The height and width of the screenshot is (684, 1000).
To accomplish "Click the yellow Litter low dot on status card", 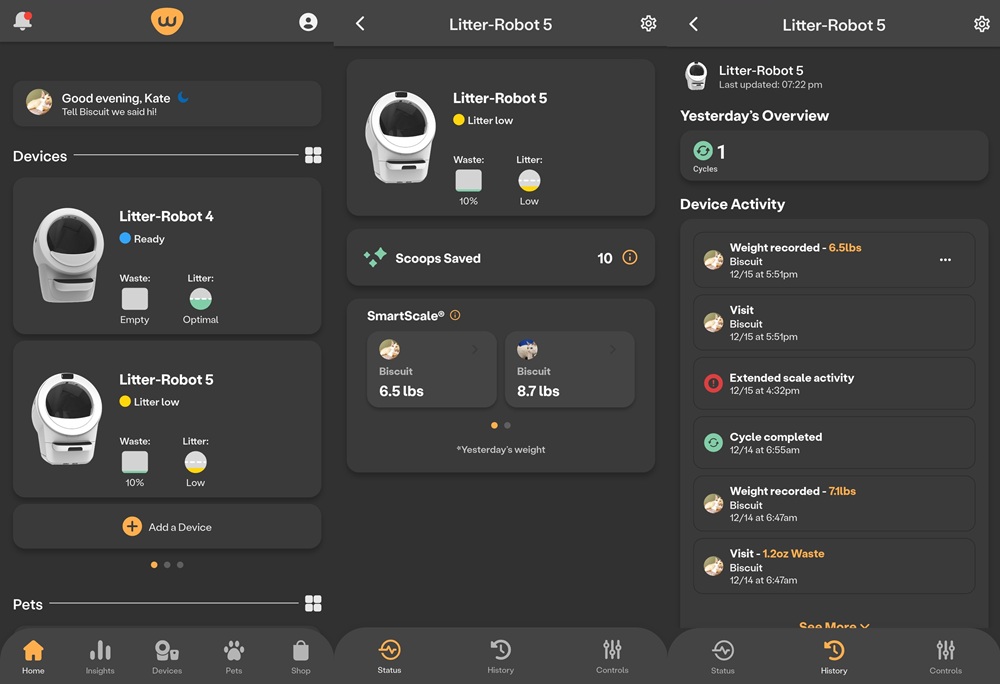I will click(x=459, y=120).
